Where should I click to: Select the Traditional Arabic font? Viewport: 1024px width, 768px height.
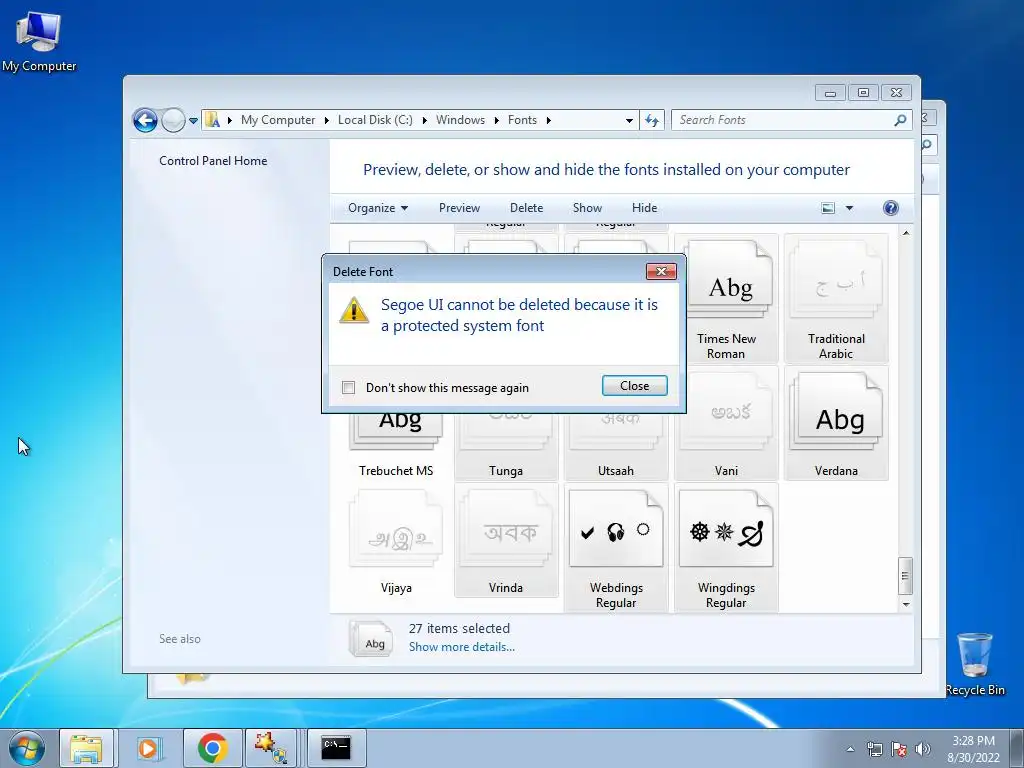(x=836, y=299)
